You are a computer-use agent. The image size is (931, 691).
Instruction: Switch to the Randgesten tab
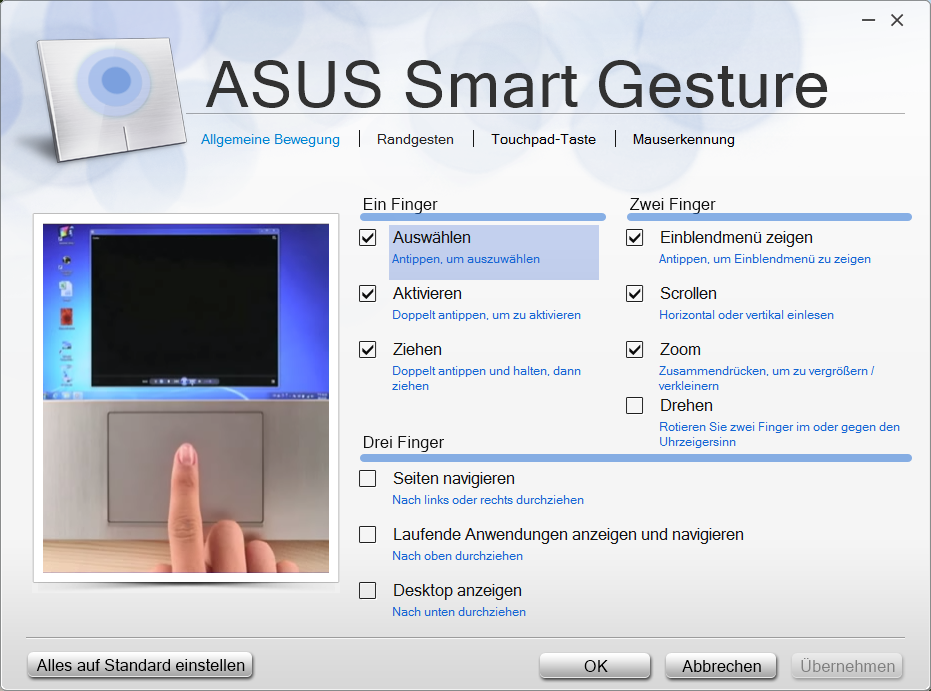tap(415, 140)
